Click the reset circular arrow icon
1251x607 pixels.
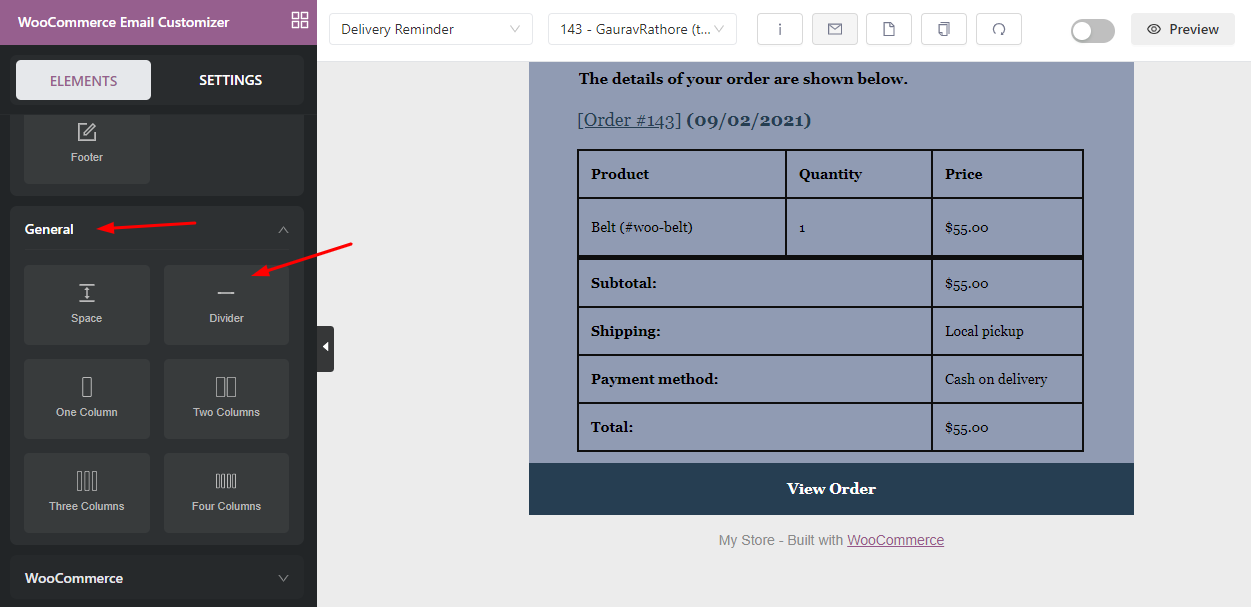[999, 29]
